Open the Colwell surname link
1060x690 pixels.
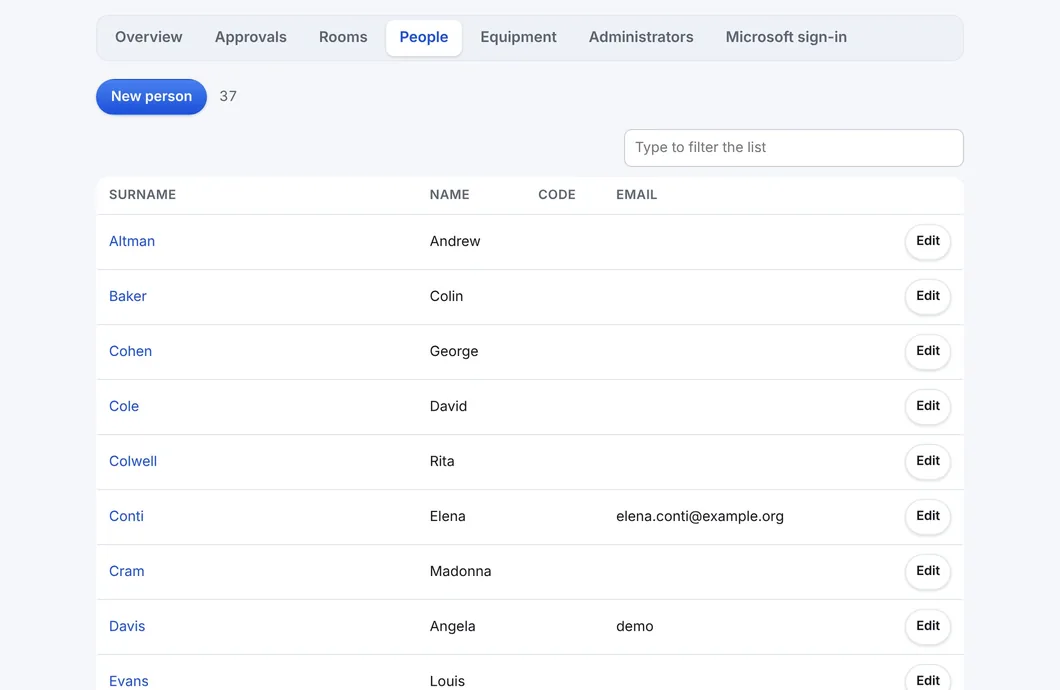133,461
